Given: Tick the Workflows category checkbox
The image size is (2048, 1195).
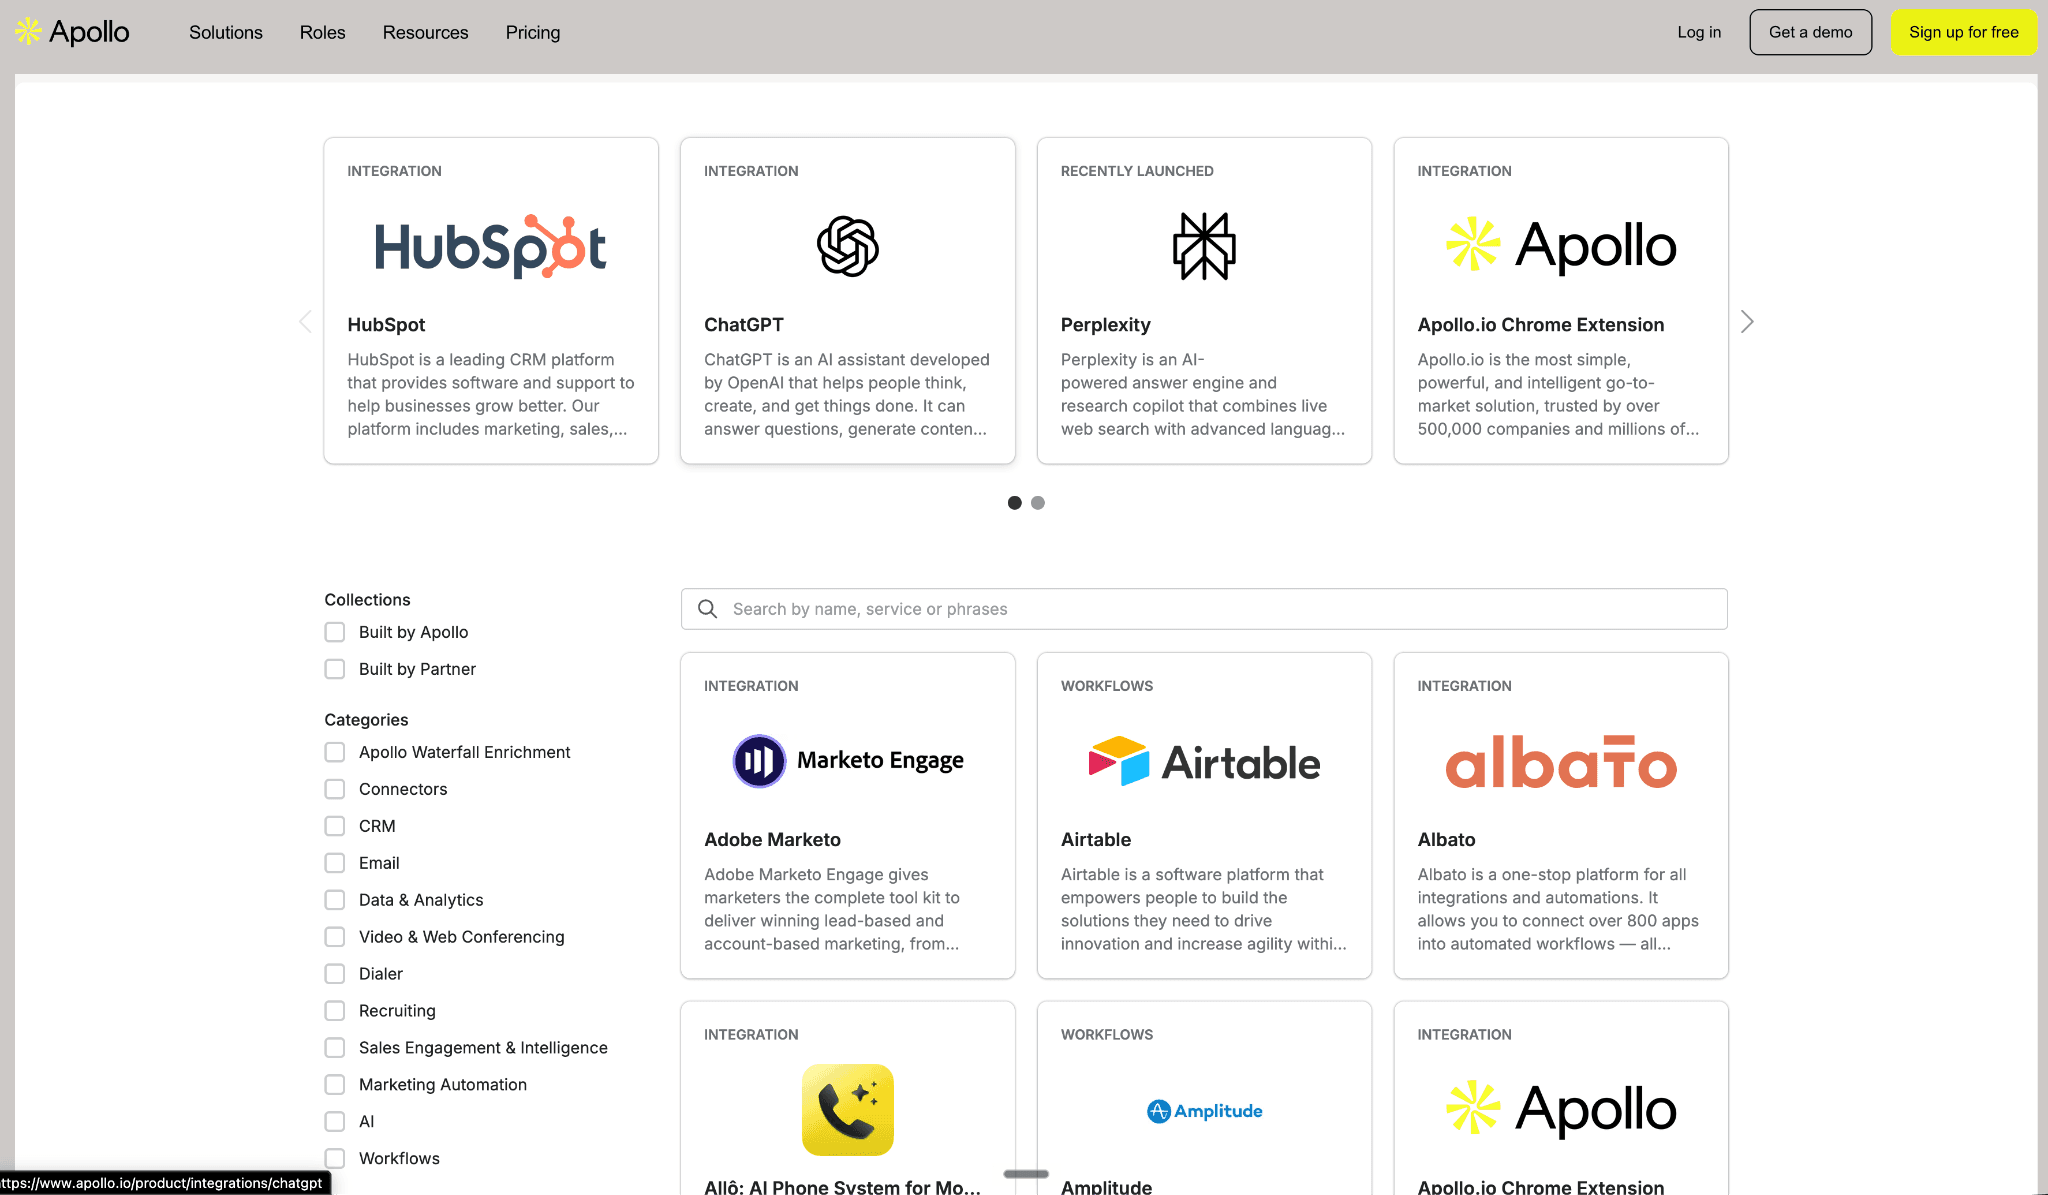Looking at the screenshot, I should tap(335, 1159).
